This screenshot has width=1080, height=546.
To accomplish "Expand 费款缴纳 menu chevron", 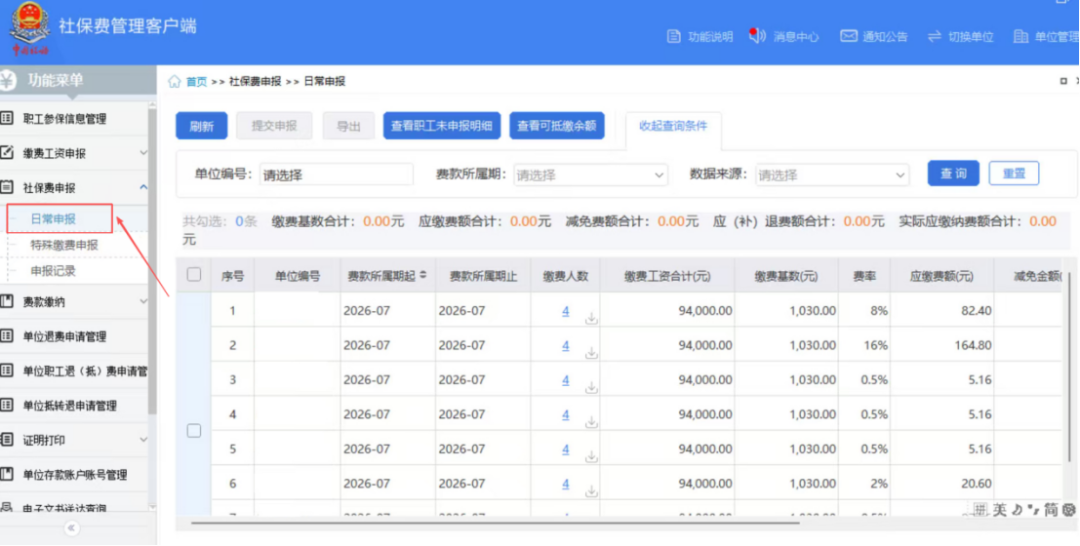I will [143, 301].
